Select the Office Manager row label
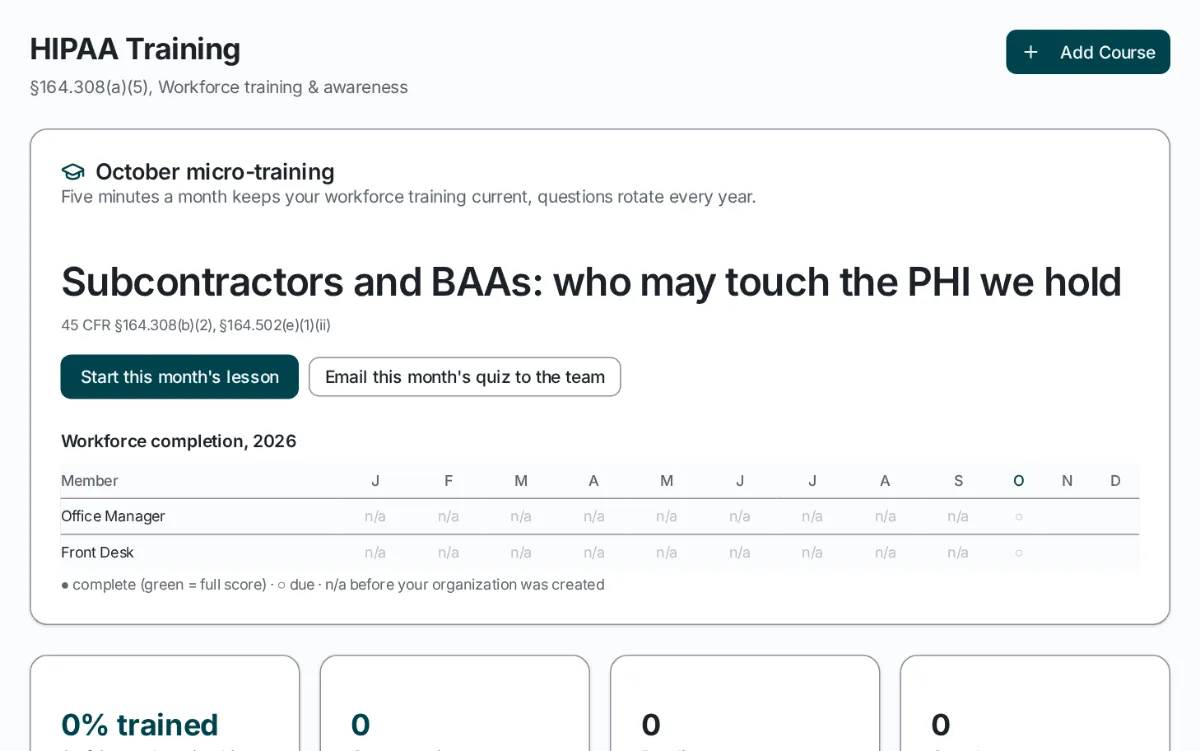1200x751 pixels. (x=113, y=517)
